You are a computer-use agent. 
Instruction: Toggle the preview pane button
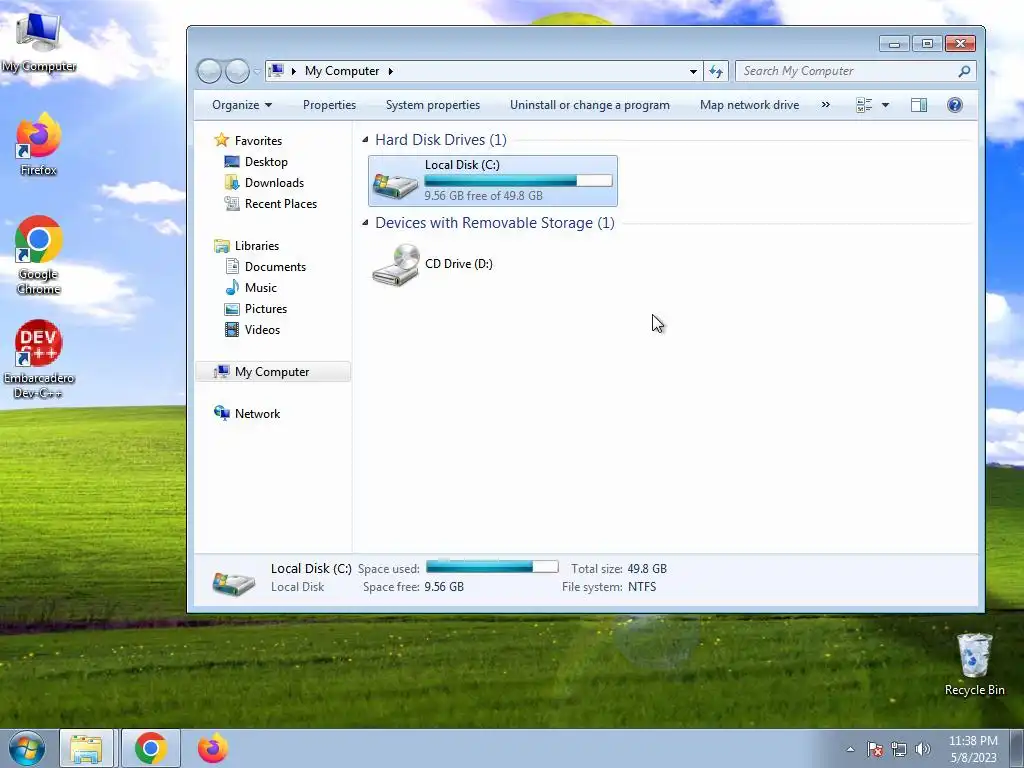[x=919, y=105]
